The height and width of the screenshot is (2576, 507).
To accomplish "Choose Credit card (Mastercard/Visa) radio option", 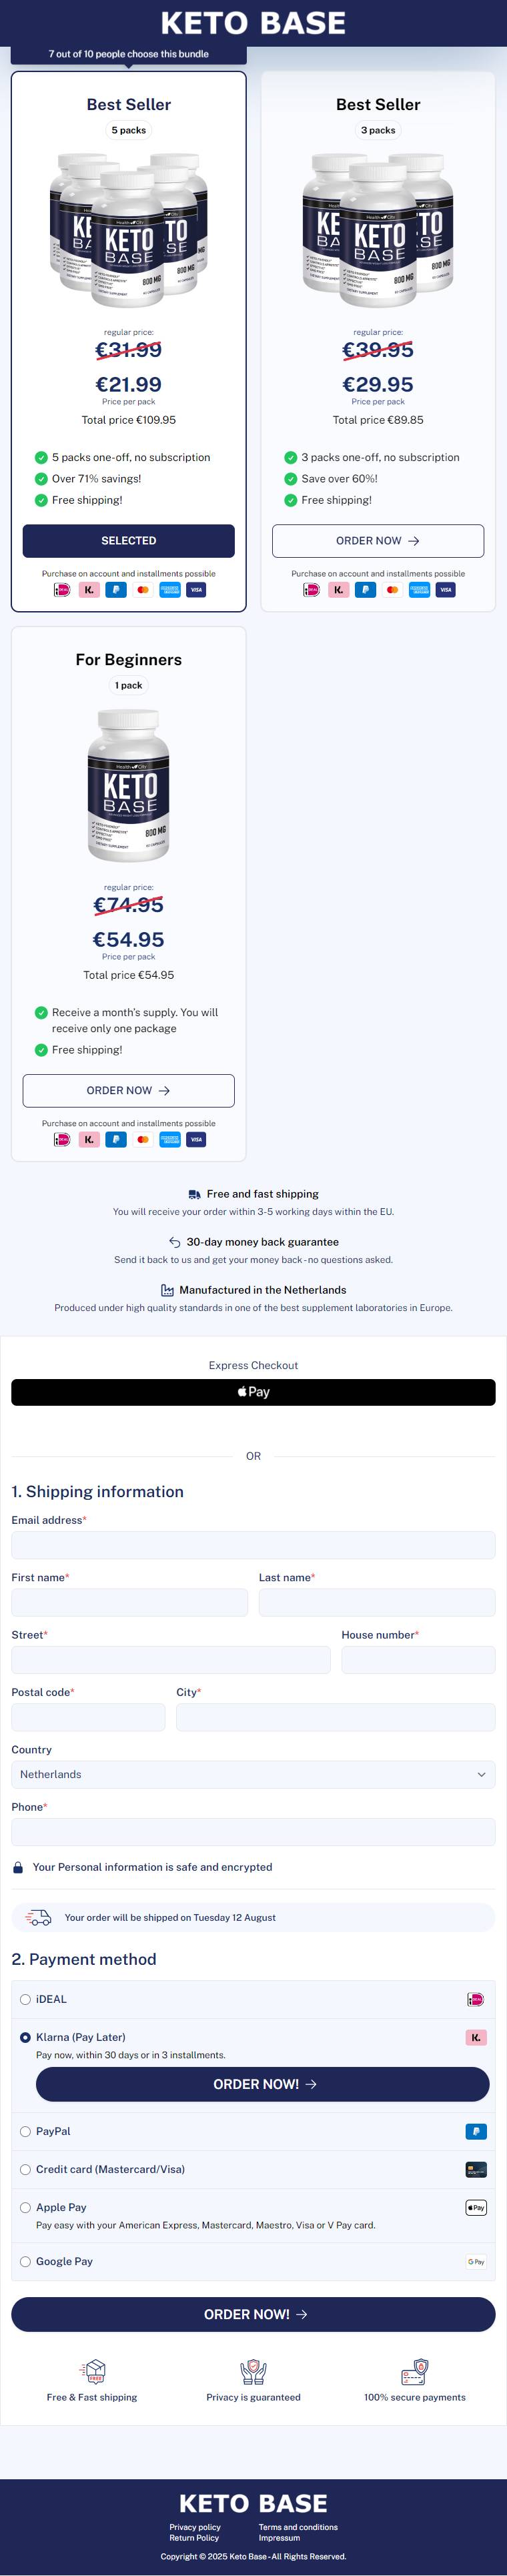I will coord(25,2170).
